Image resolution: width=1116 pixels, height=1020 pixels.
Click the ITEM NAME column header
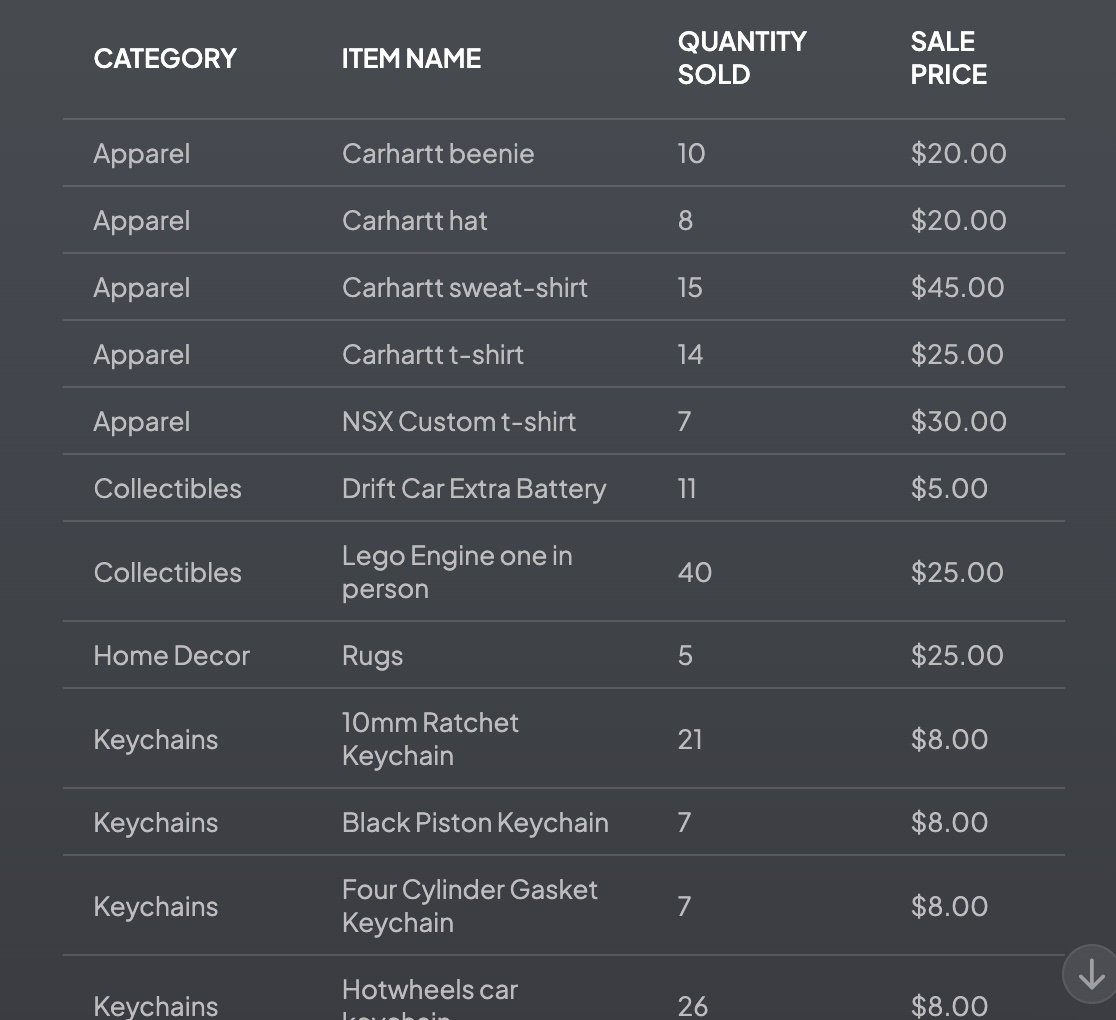click(x=411, y=58)
